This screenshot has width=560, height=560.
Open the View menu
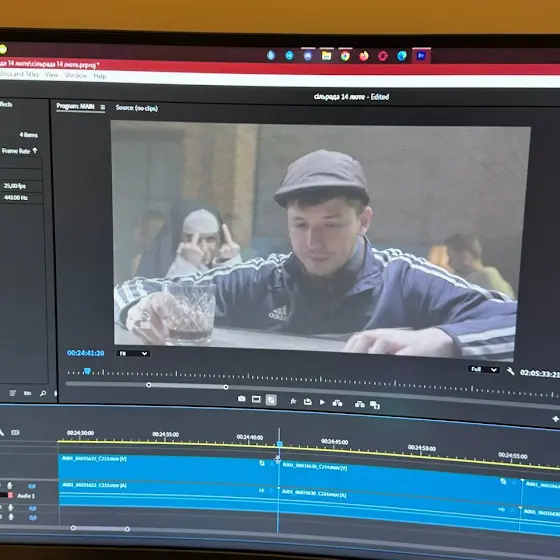point(51,75)
